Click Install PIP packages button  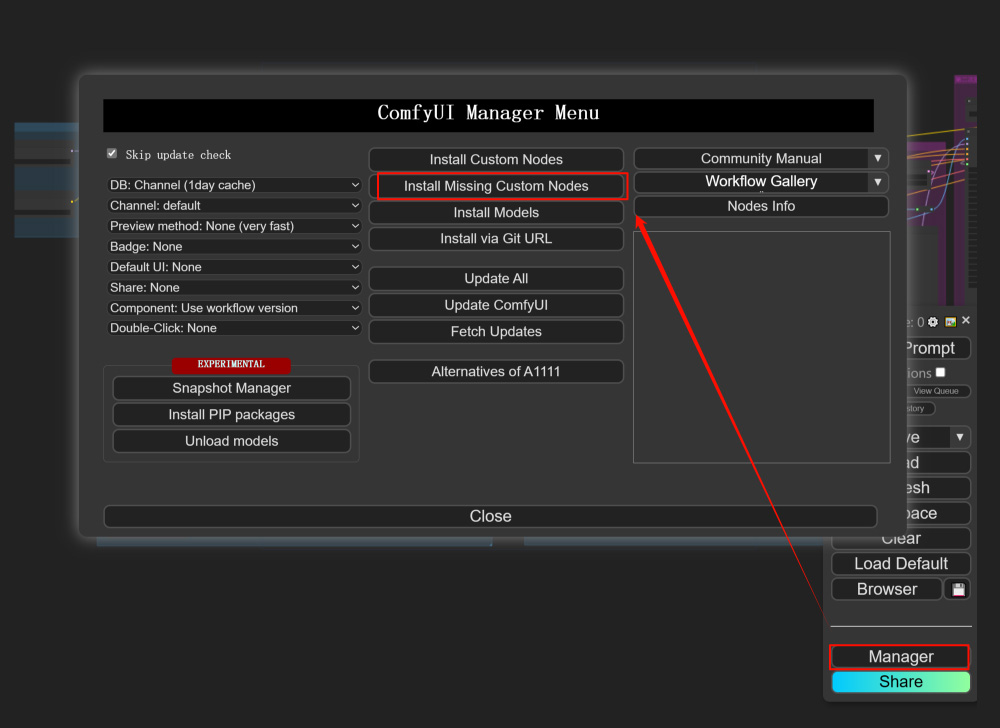click(x=232, y=414)
